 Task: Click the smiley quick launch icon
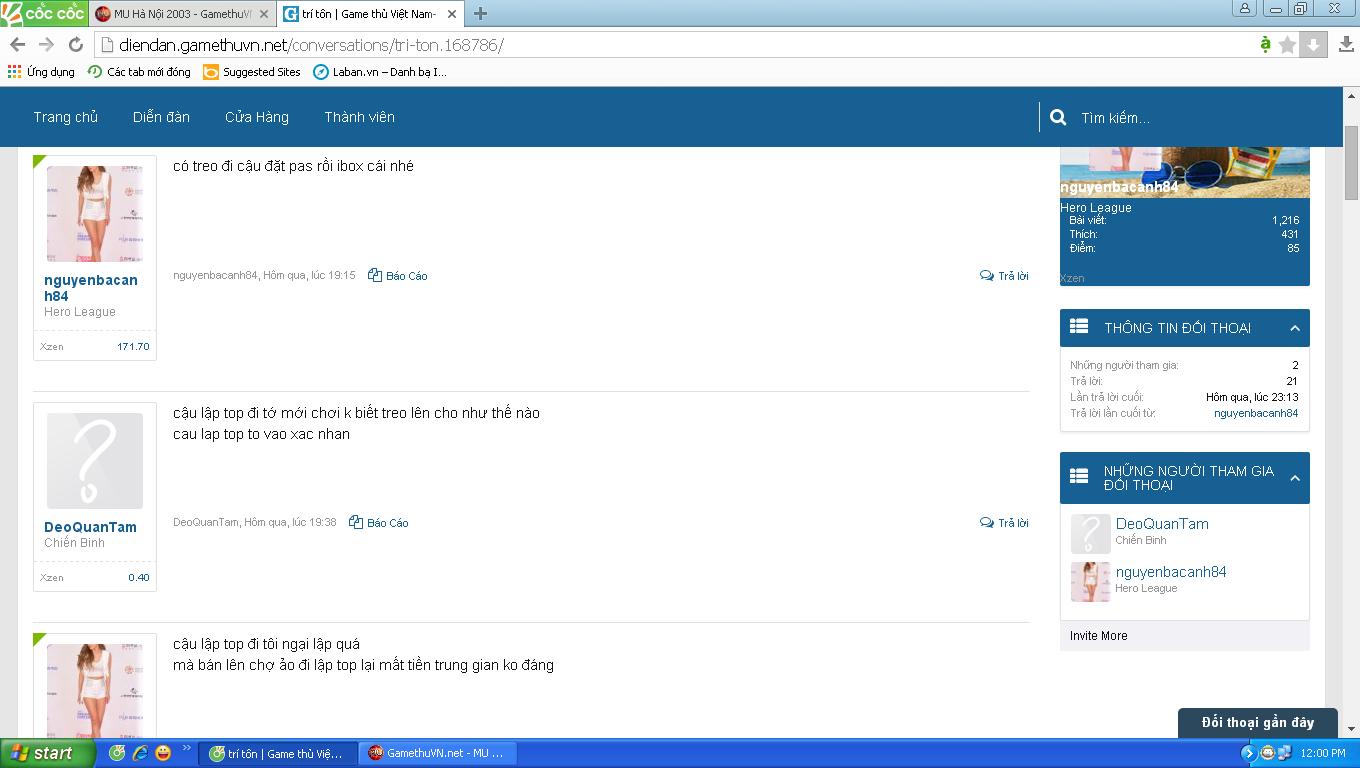coord(163,753)
